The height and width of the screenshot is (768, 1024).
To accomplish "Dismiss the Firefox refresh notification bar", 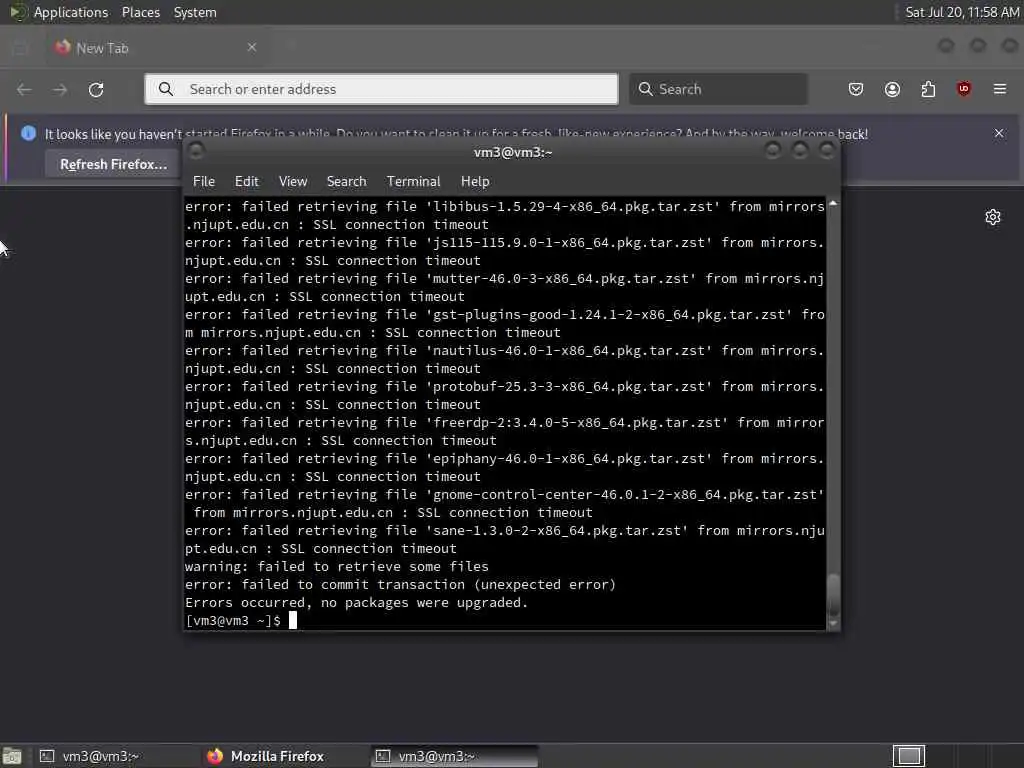I will 999,133.
